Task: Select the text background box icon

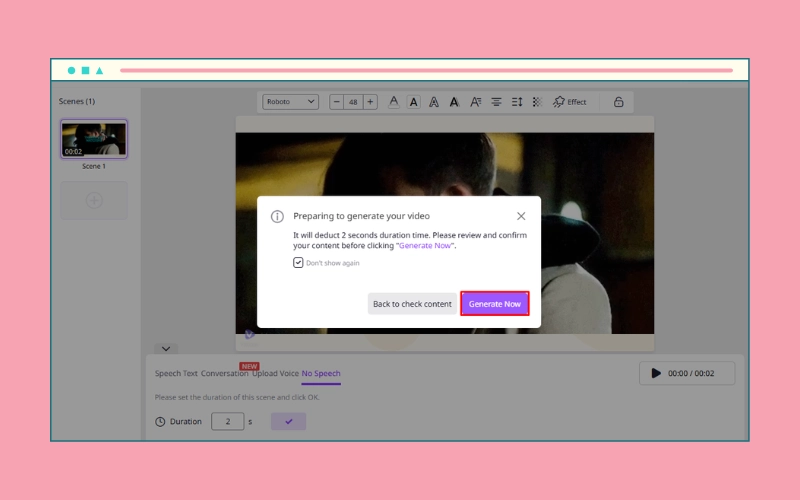Action: [414, 102]
